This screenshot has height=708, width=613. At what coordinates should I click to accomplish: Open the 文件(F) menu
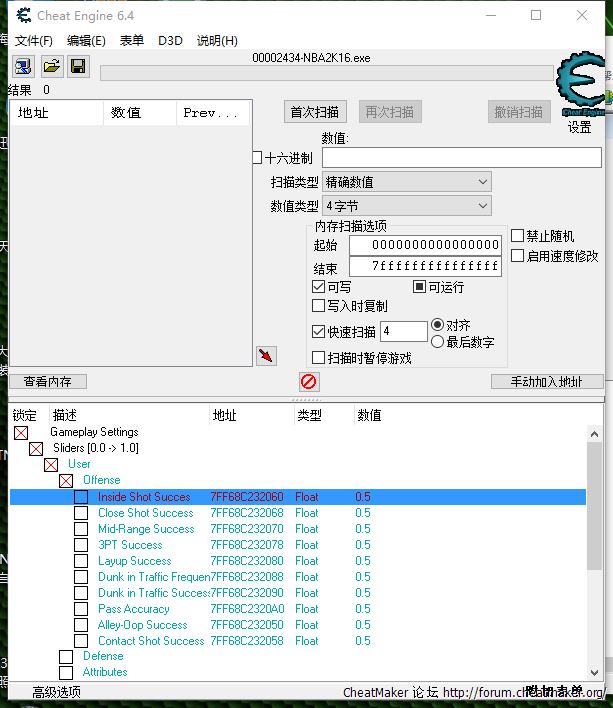click(34, 41)
